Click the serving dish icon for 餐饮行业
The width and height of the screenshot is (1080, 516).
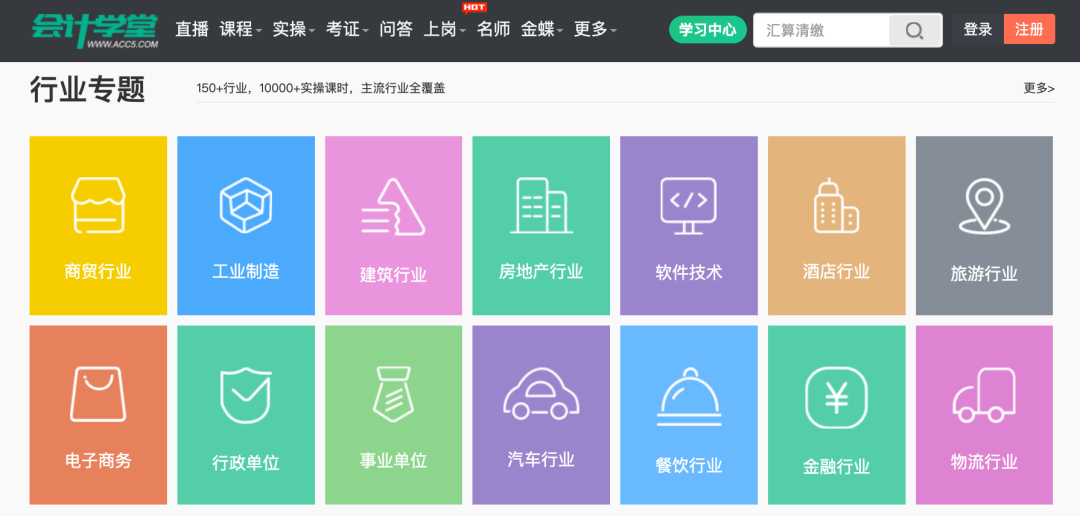pos(688,396)
